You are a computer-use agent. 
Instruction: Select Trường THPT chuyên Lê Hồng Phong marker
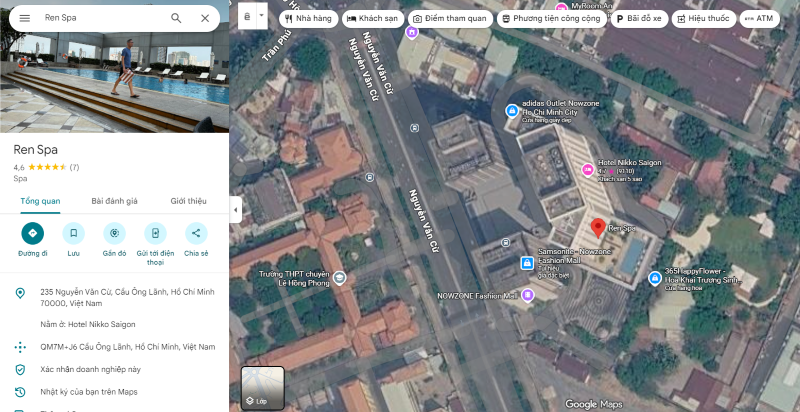click(x=339, y=278)
